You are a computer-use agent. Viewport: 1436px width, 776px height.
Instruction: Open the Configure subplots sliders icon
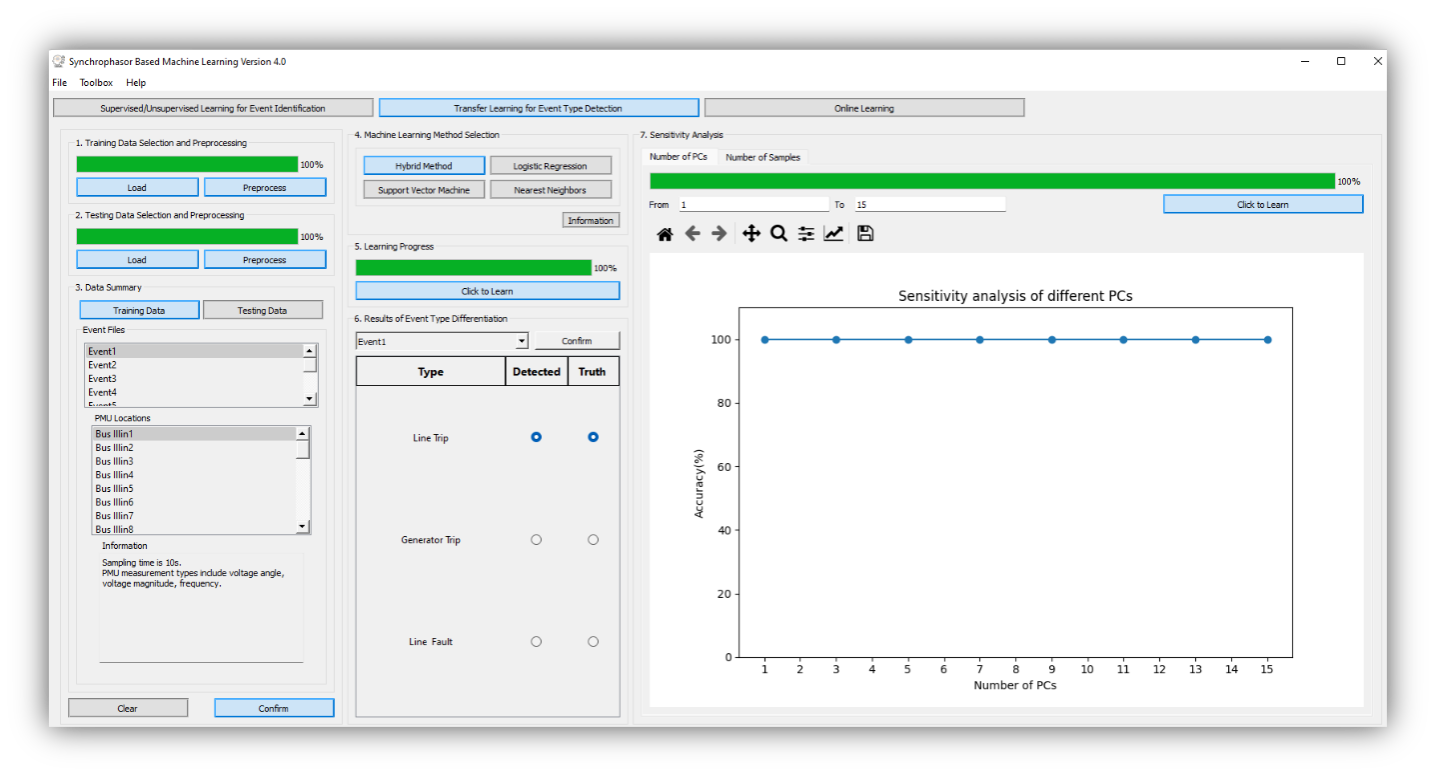click(806, 234)
